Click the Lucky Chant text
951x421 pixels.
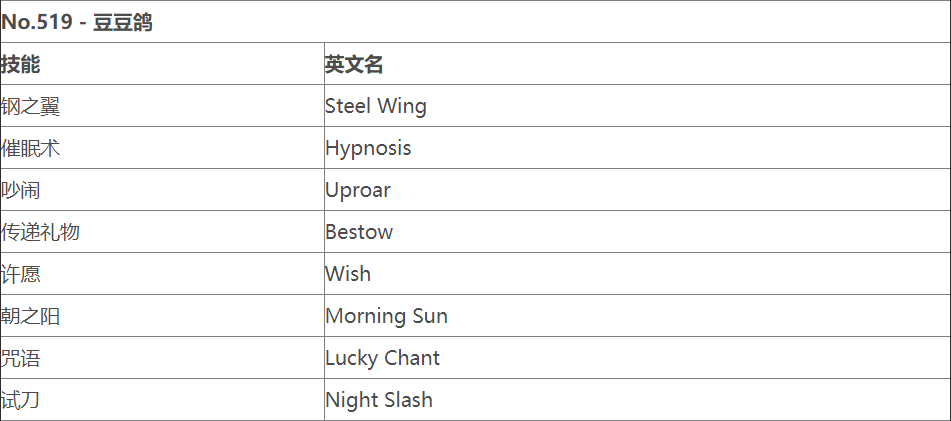click(x=382, y=358)
